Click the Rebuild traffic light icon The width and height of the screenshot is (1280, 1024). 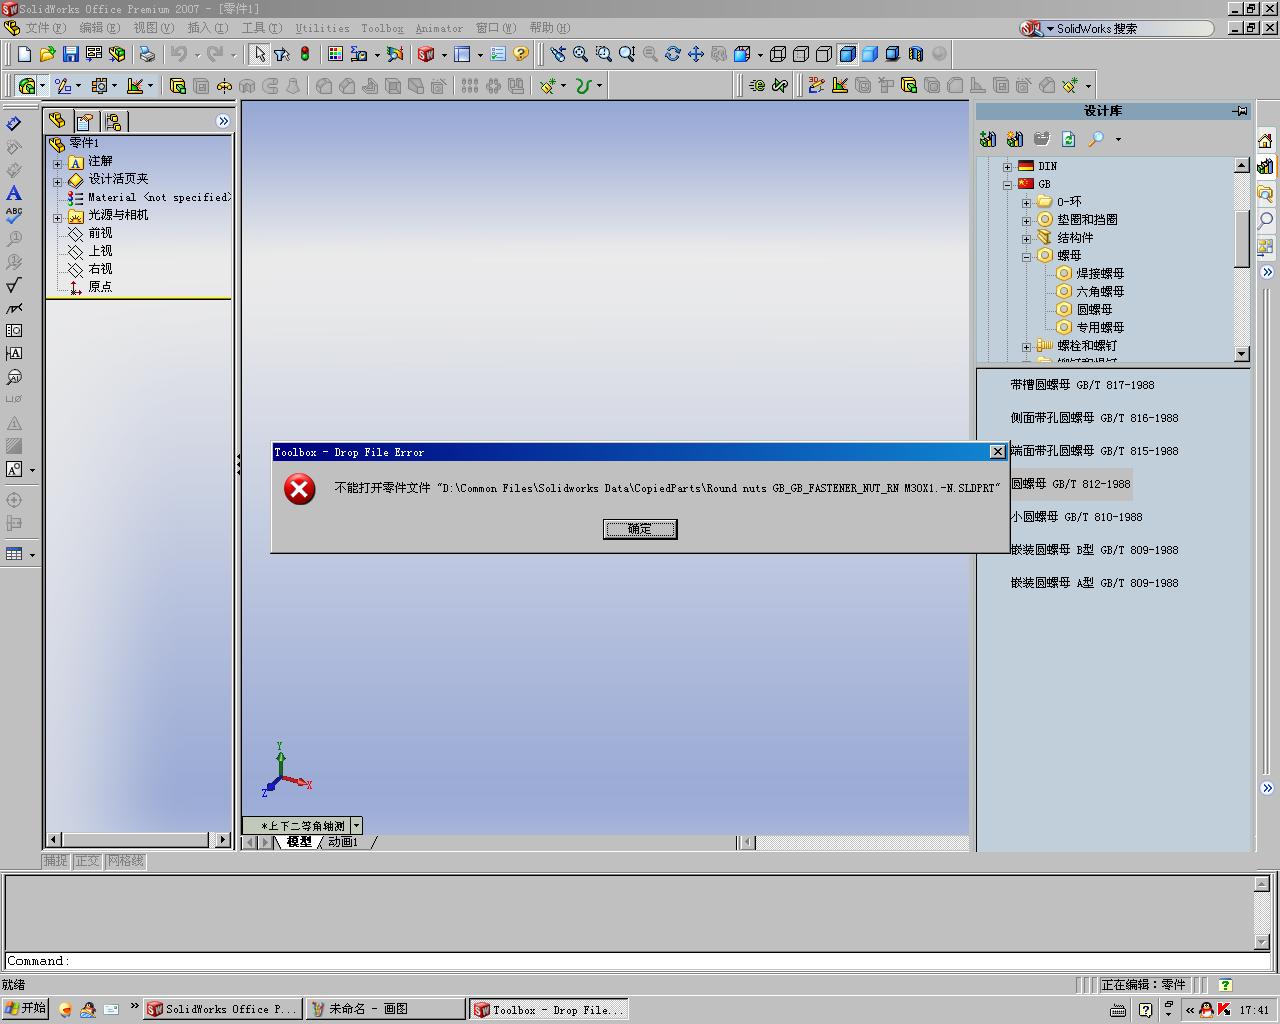(305, 54)
